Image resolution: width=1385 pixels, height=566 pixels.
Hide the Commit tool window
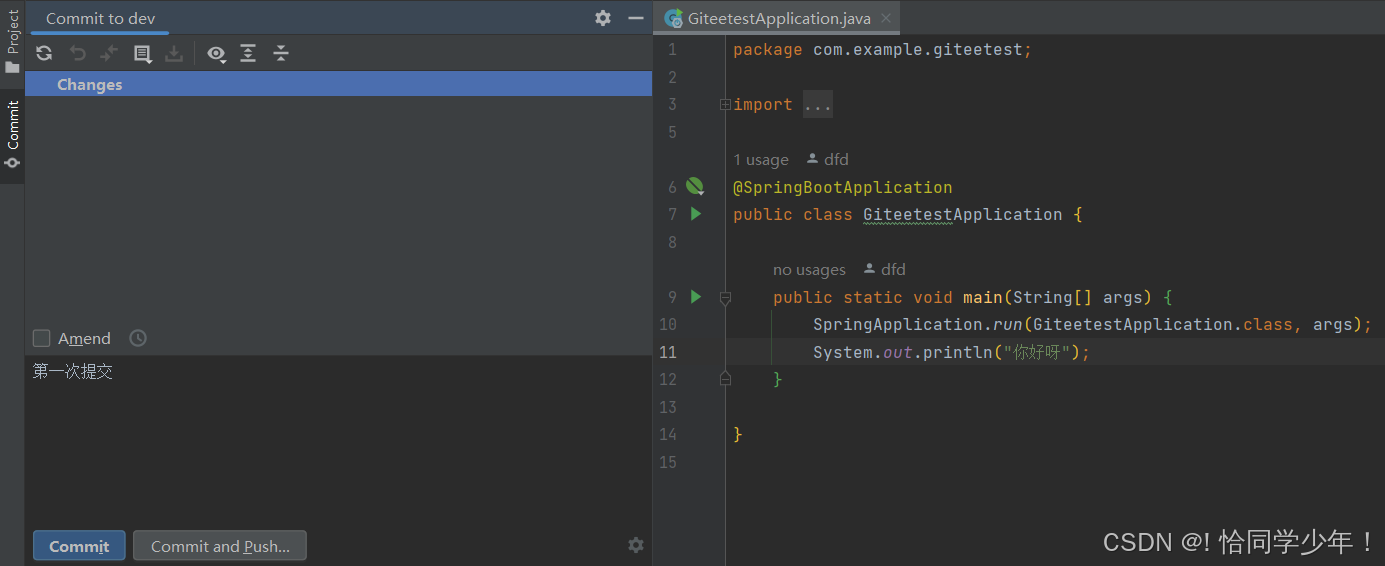coord(636,18)
